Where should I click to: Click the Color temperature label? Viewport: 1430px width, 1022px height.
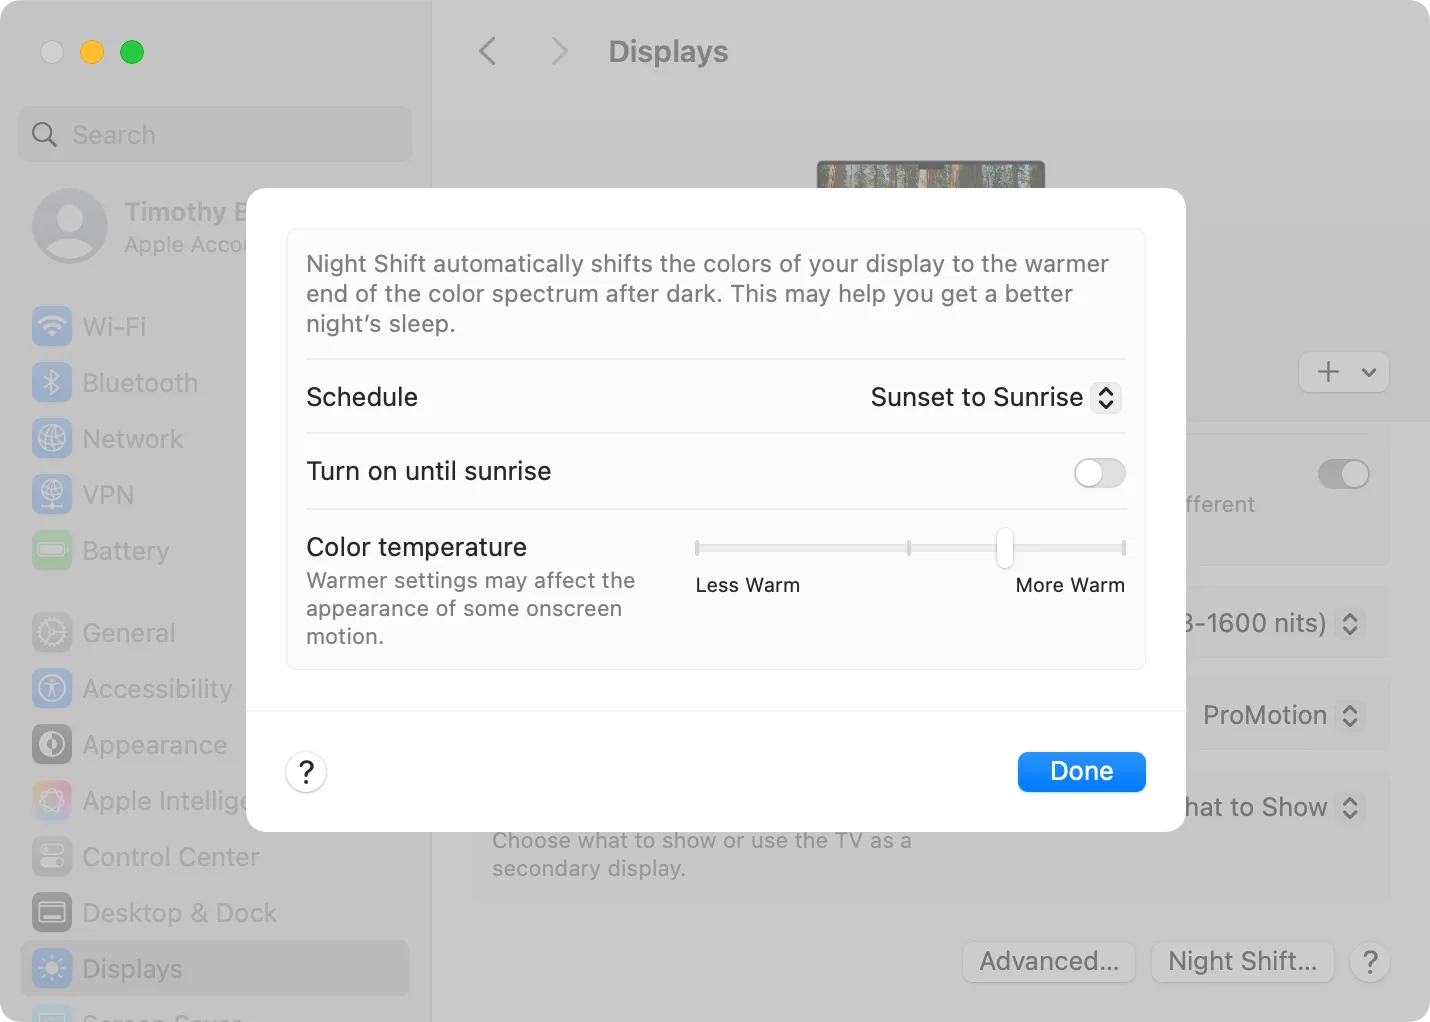(x=416, y=547)
